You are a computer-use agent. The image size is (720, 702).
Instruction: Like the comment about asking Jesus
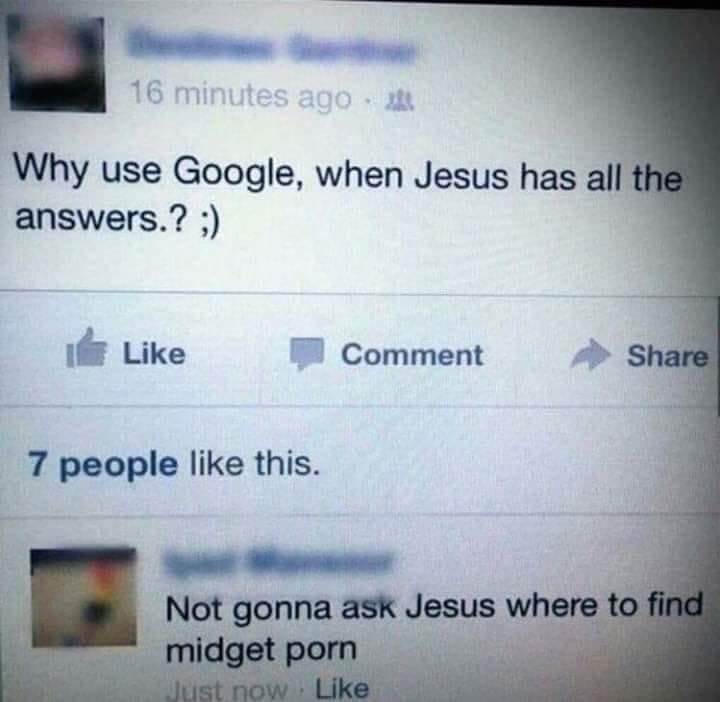coord(342,689)
